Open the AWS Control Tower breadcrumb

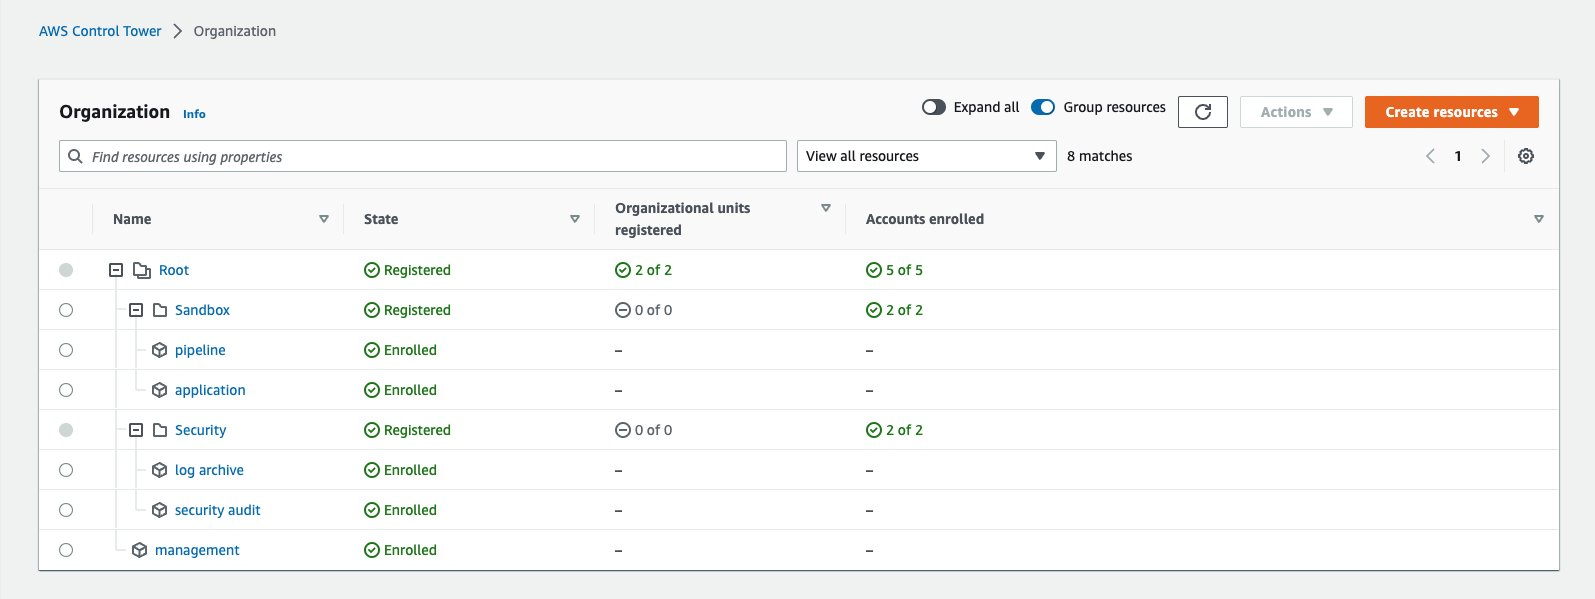click(x=100, y=31)
